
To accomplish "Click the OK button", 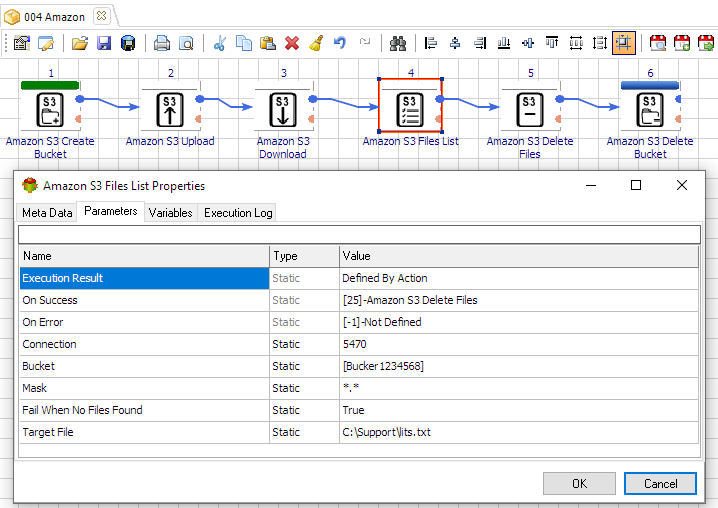I will point(579,484).
